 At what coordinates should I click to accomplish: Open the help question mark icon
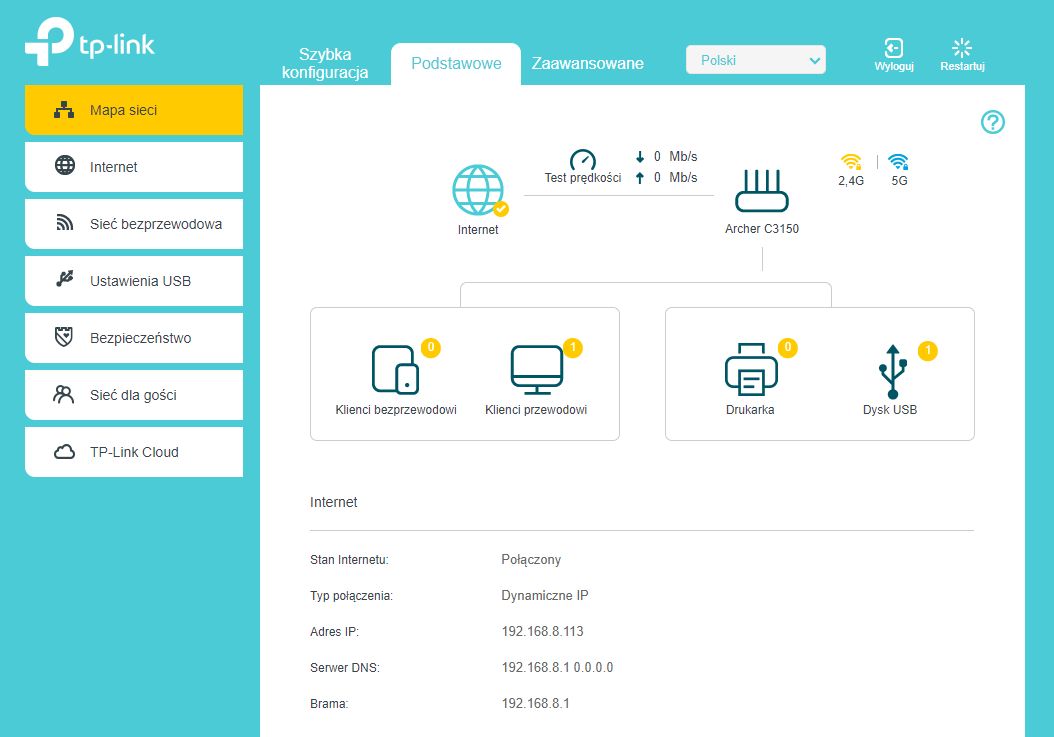pyautogui.click(x=993, y=122)
